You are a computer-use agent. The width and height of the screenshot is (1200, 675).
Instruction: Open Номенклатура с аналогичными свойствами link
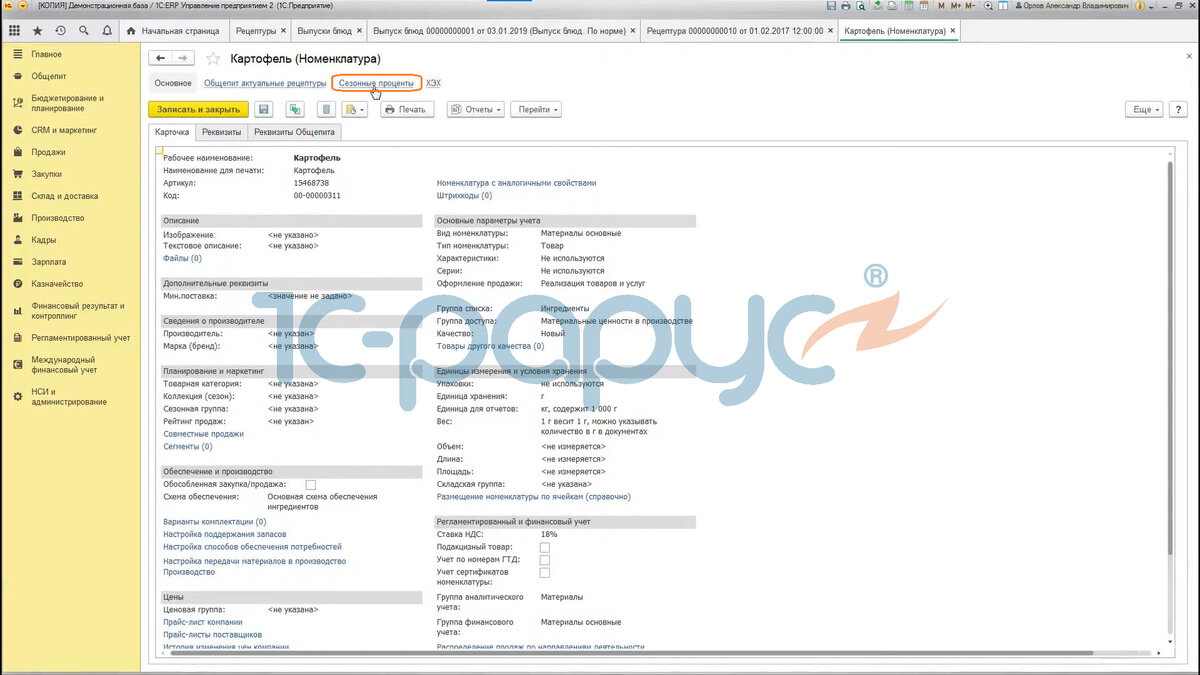[x=516, y=183]
